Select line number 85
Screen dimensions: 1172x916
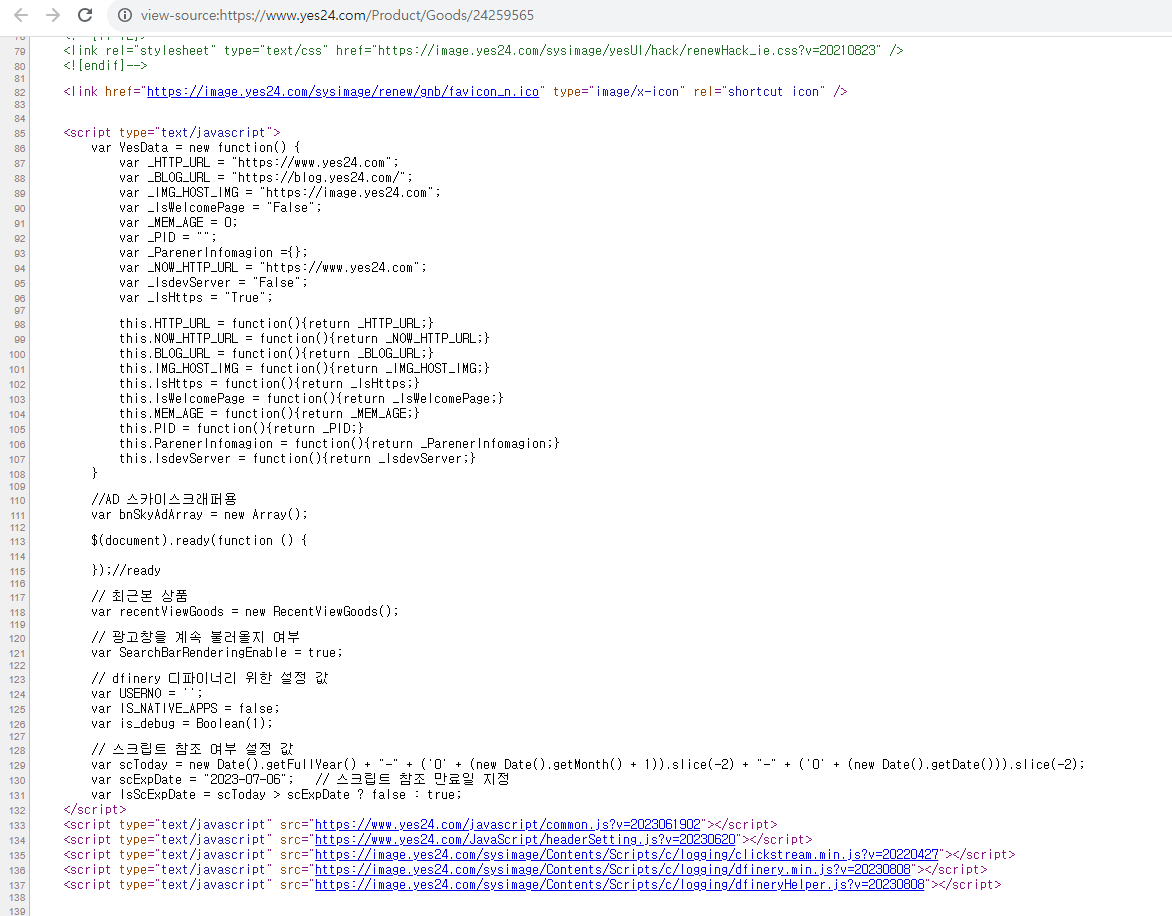pyautogui.click(x=19, y=134)
